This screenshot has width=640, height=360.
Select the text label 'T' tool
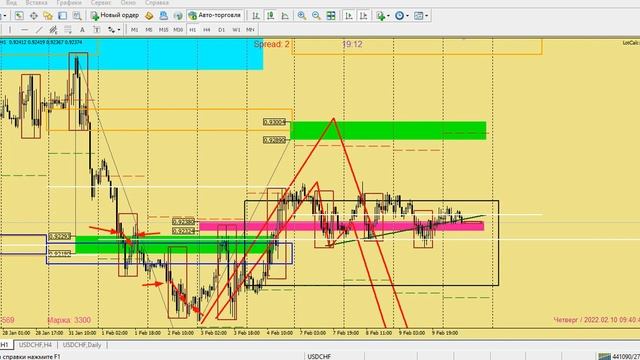[x=97, y=30]
